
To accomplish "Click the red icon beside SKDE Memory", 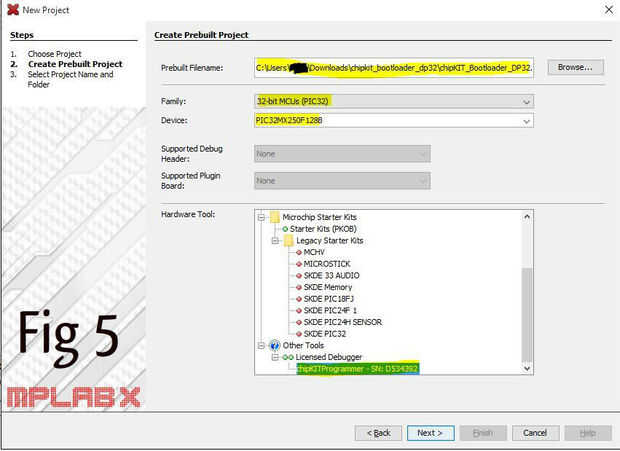I will coord(299,287).
